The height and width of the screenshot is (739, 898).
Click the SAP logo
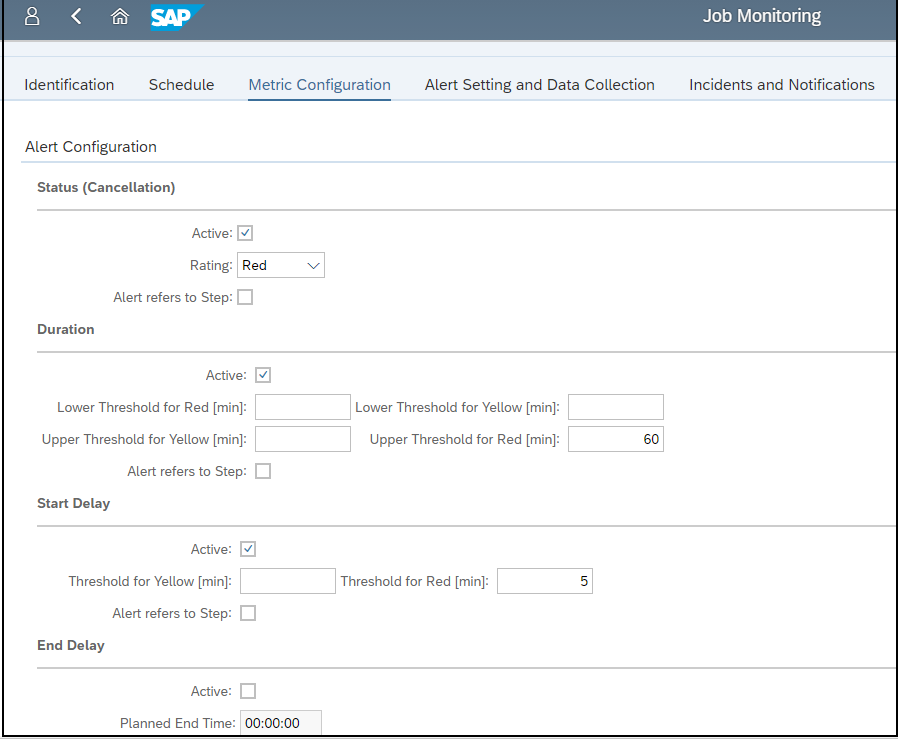[177, 17]
